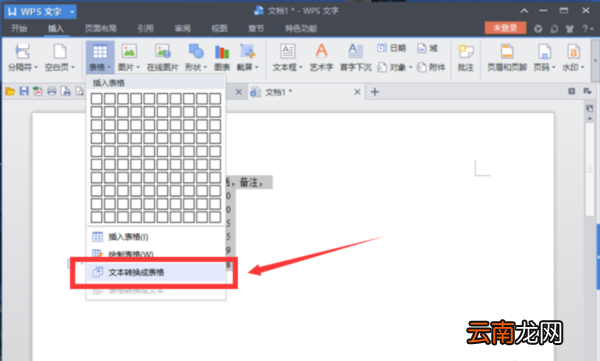Pick the bottom-right cell of table grid

pos(215,217)
